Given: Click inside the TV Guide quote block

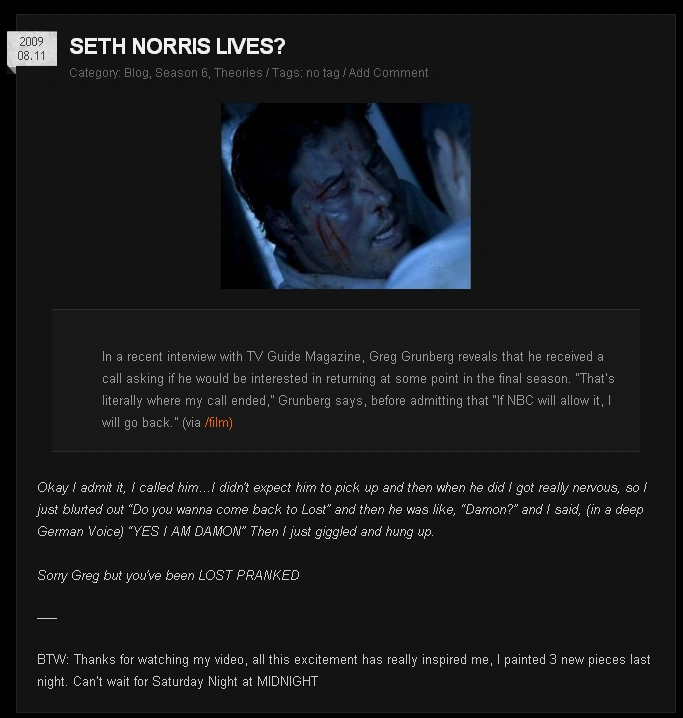Looking at the screenshot, I should tap(346, 381).
